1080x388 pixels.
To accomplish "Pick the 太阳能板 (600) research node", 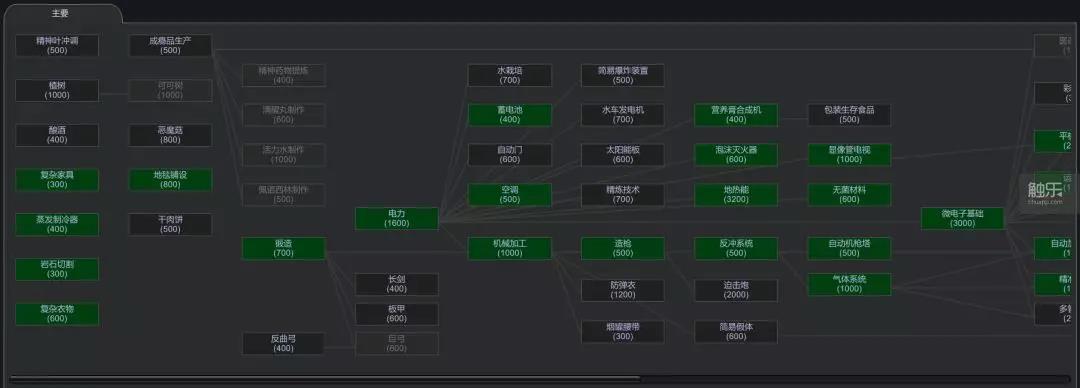I will coord(623,154).
